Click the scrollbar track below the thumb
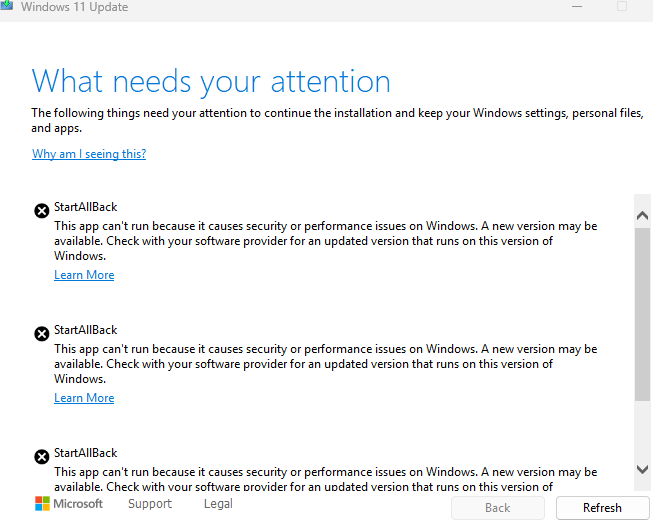653x520 pixels. pyautogui.click(x=642, y=431)
